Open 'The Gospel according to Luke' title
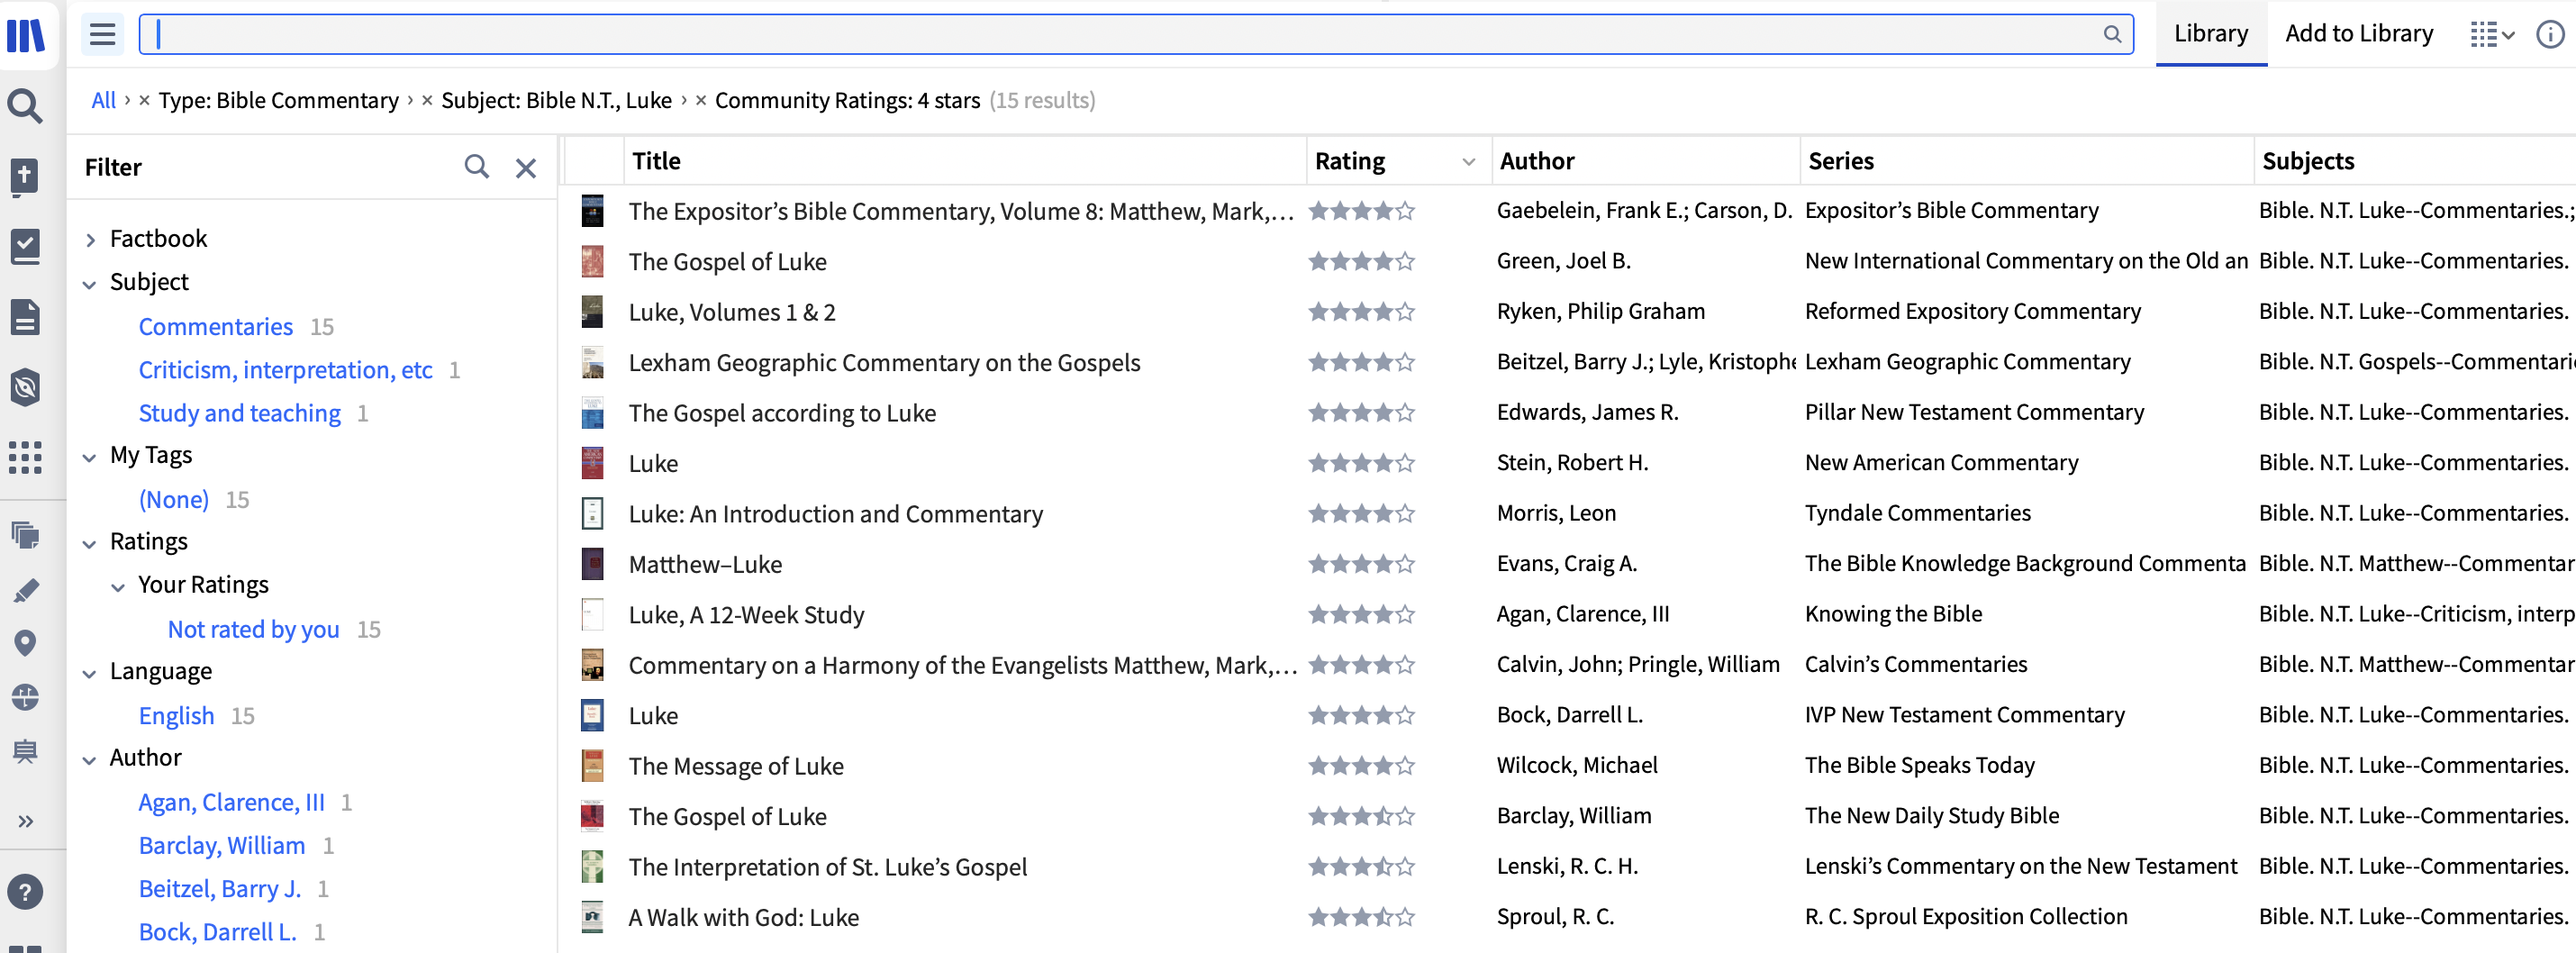This screenshot has width=2576, height=953. pyautogui.click(x=782, y=413)
